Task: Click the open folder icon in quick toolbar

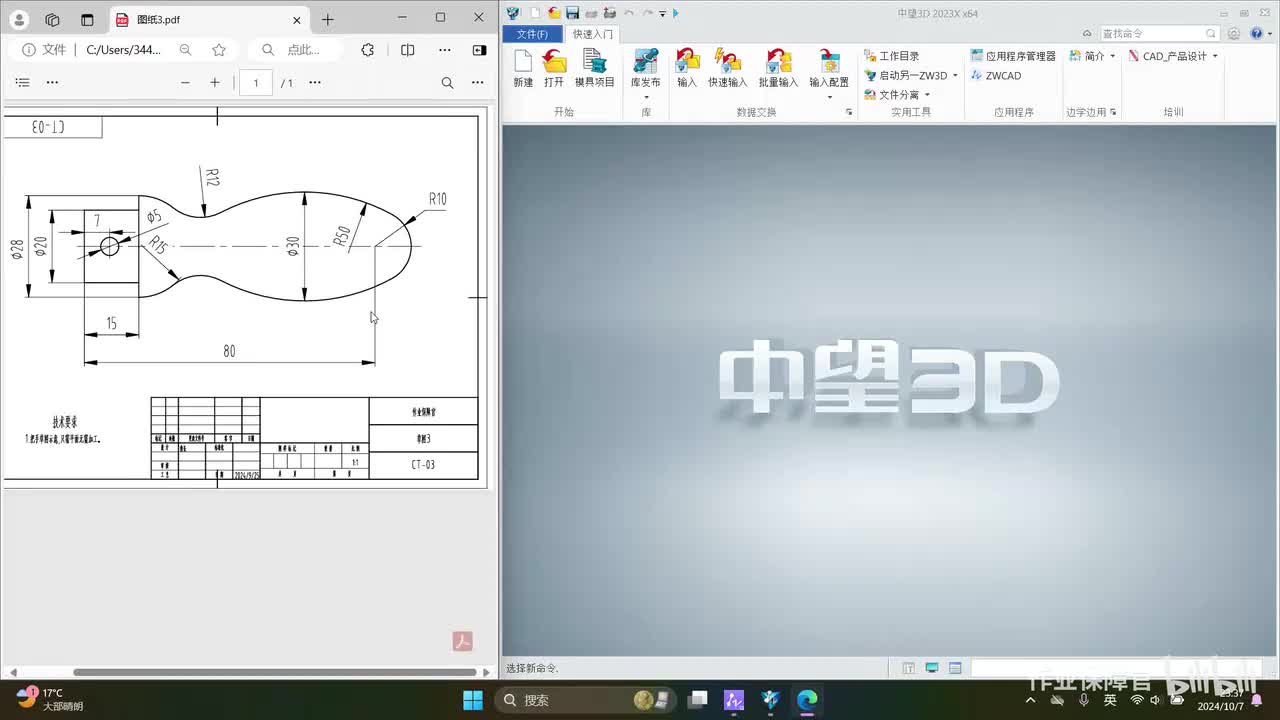Action: (554, 13)
